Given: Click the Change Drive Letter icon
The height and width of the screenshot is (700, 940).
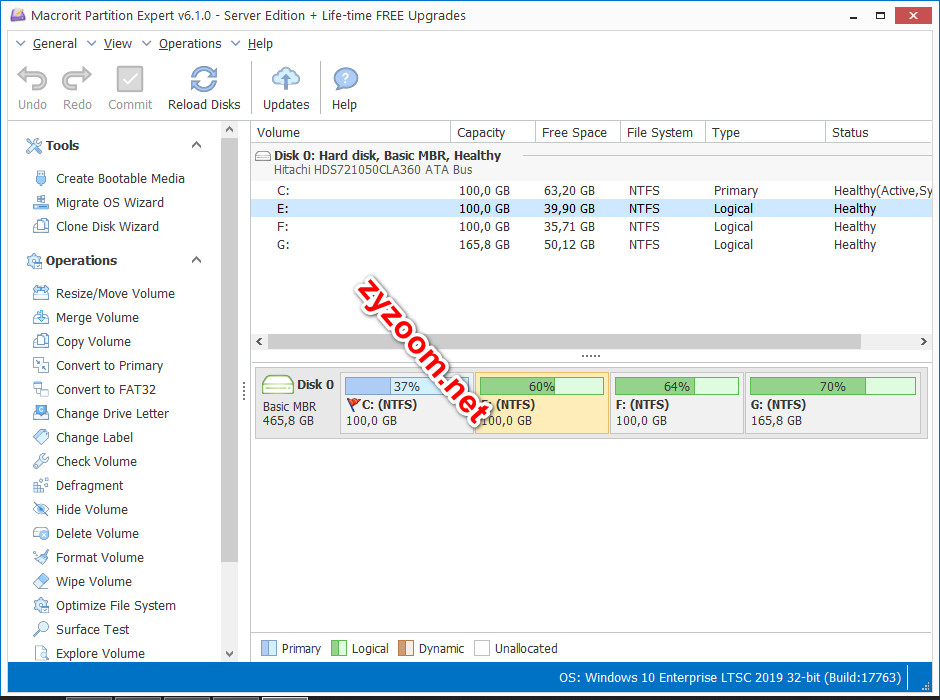Looking at the screenshot, I should coord(41,413).
